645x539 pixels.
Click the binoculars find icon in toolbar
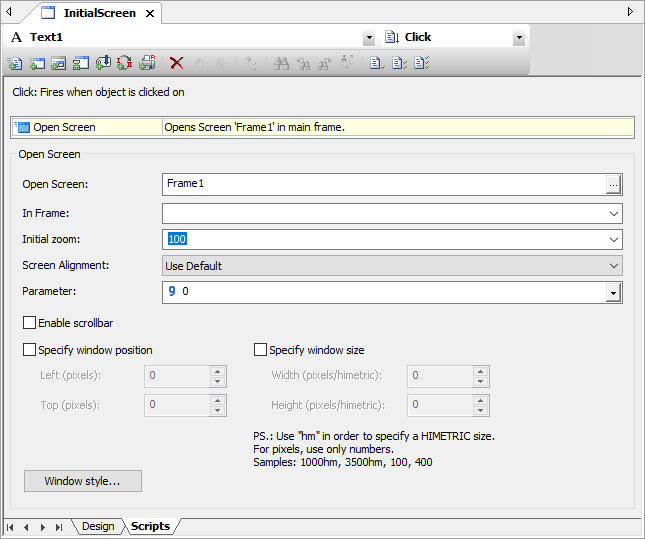click(282, 63)
